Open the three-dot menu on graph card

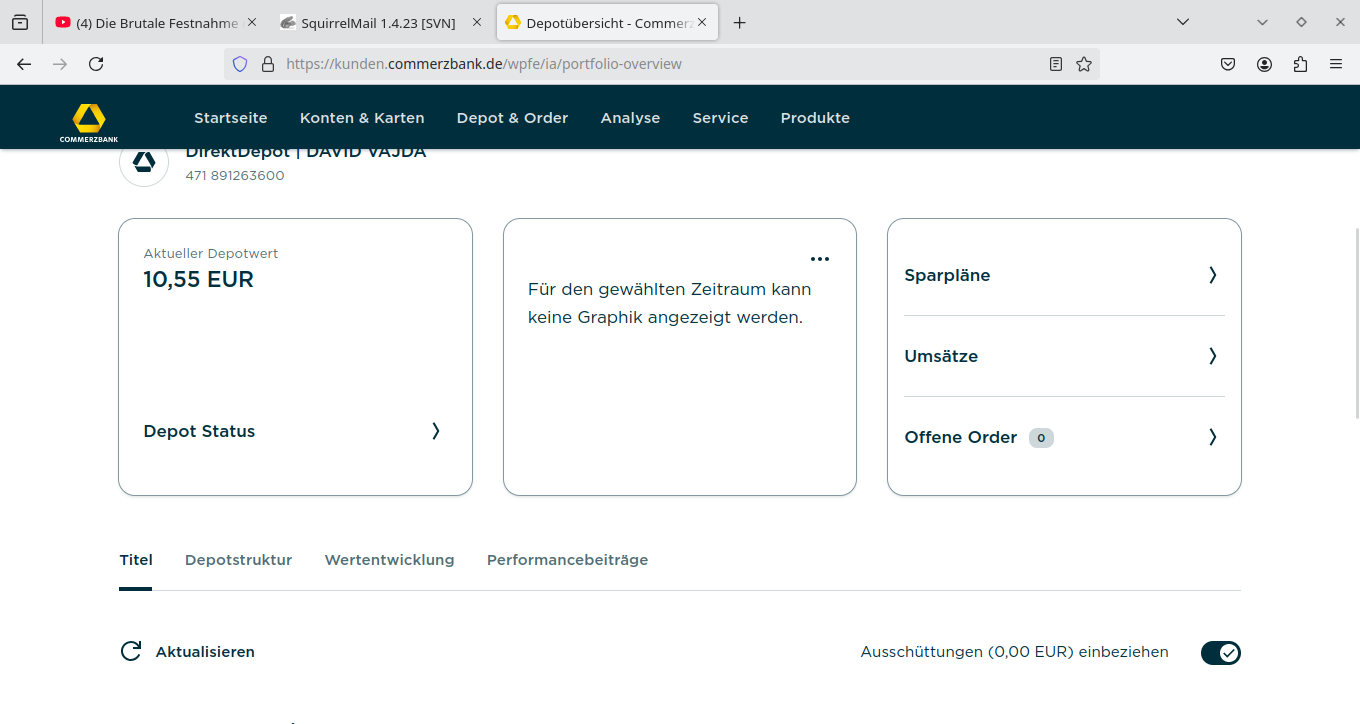820,259
